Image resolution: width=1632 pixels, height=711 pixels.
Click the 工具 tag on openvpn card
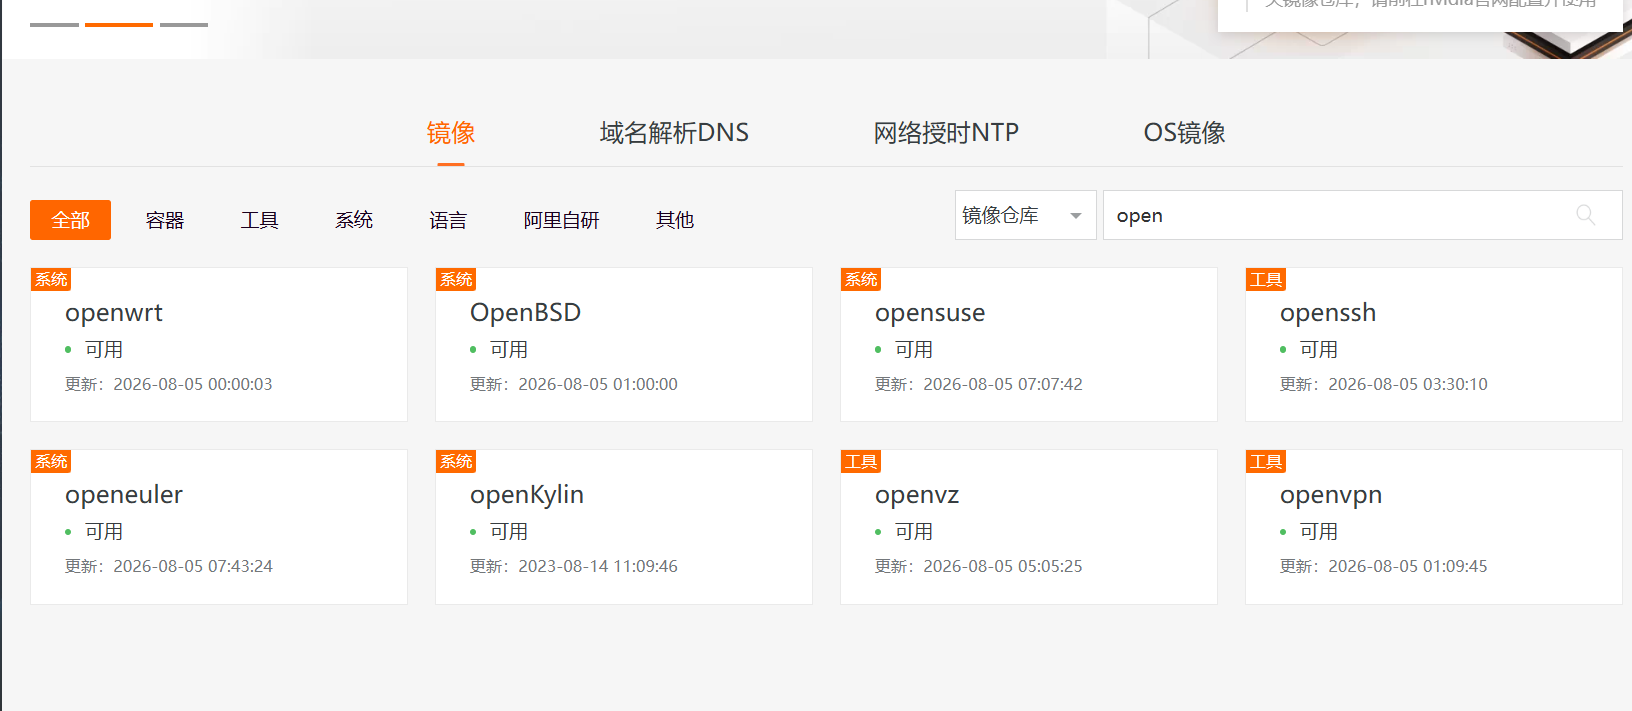pos(1266,461)
